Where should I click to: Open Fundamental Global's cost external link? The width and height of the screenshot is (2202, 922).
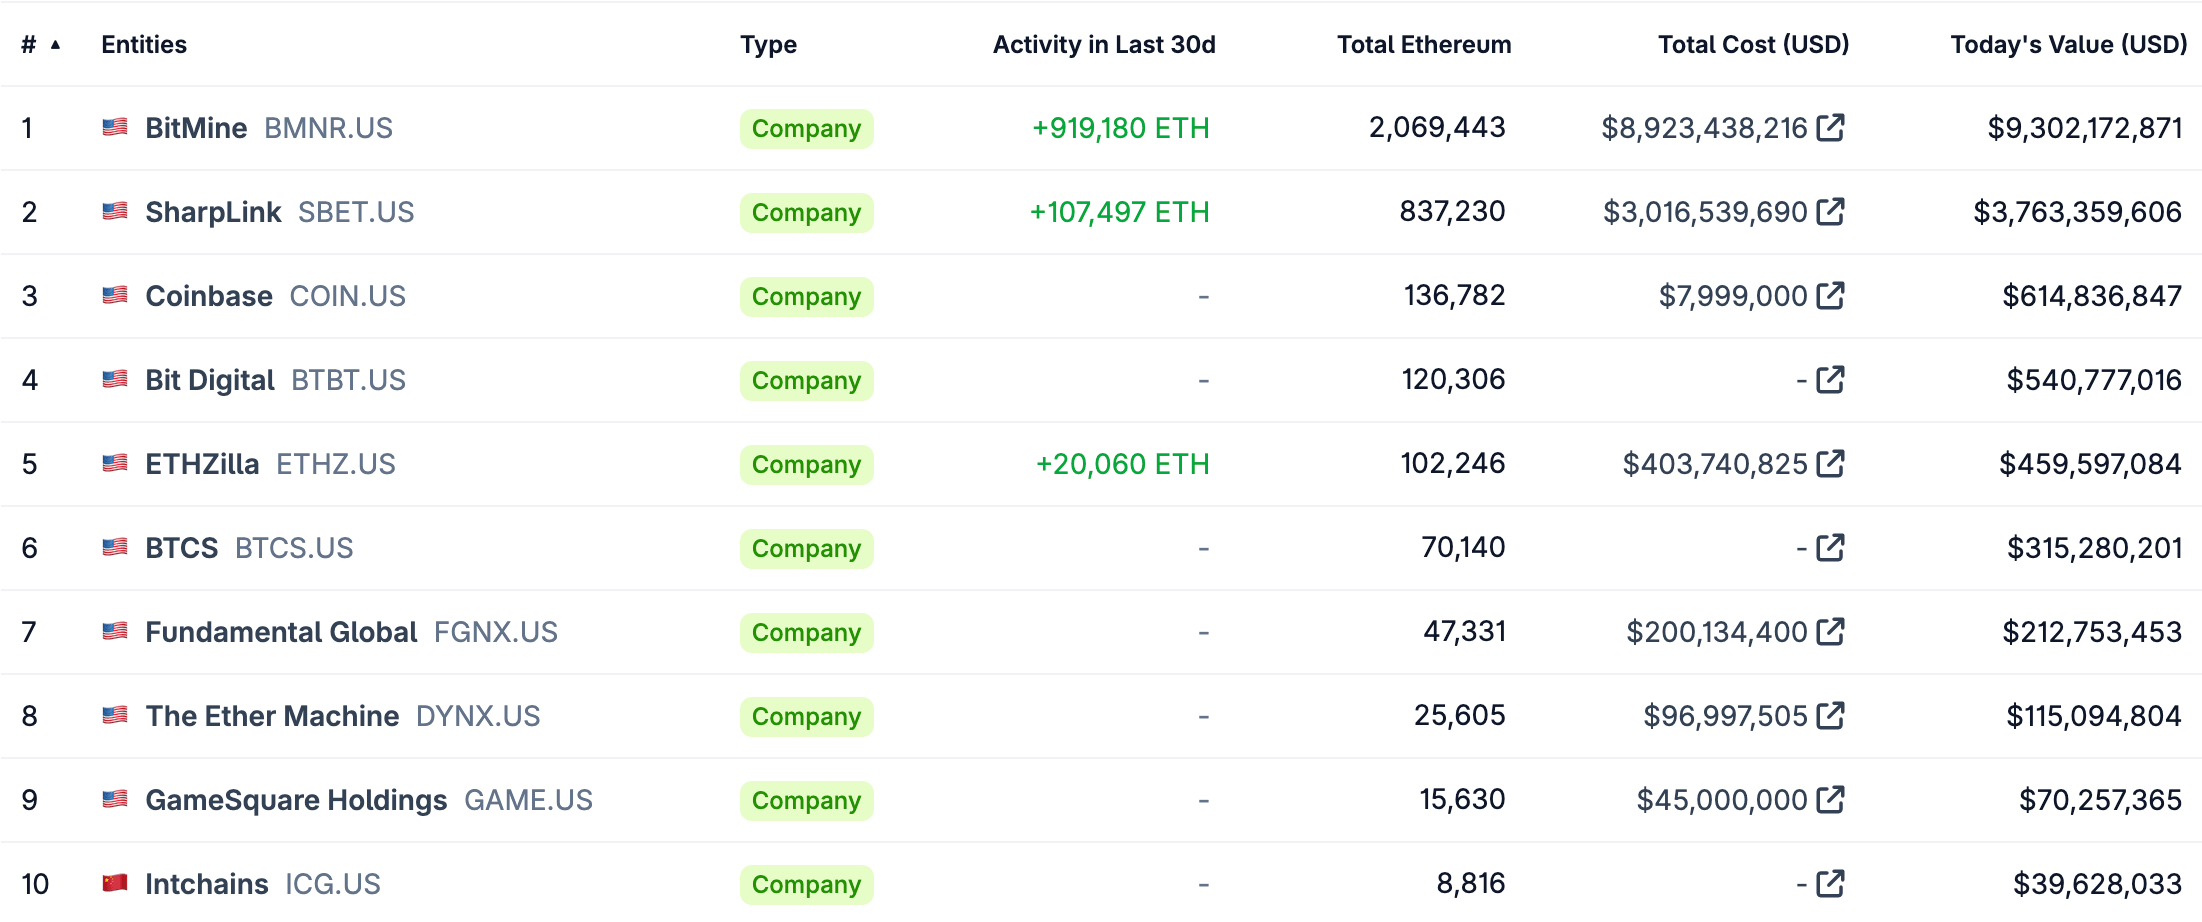pyautogui.click(x=1832, y=632)
